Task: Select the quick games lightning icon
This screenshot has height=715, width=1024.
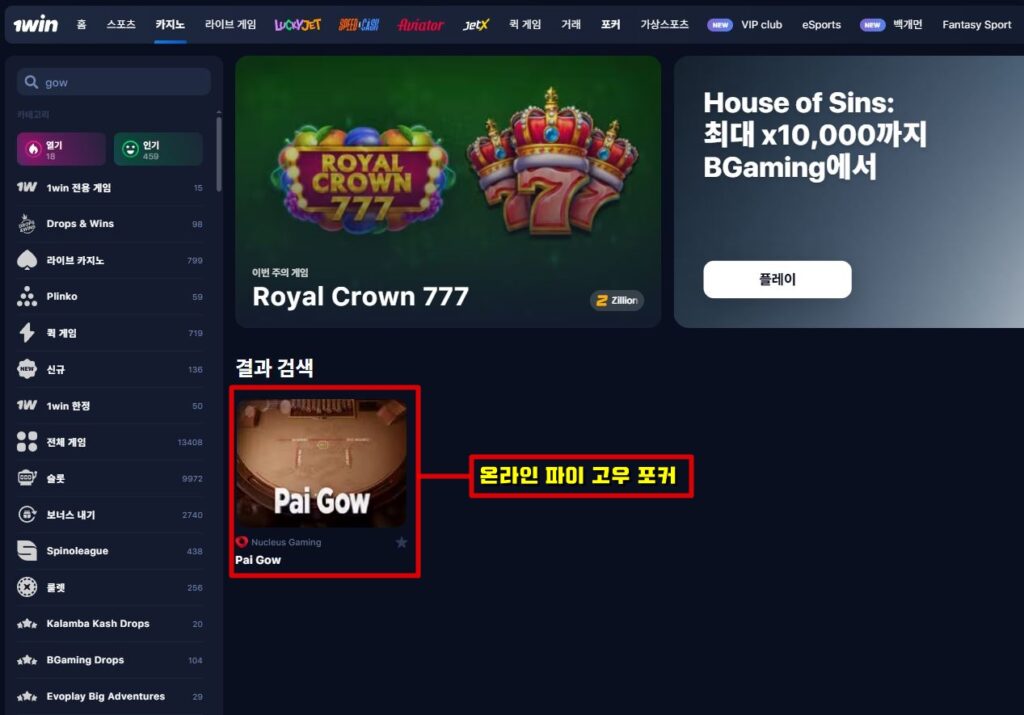Action: (27, 333)
